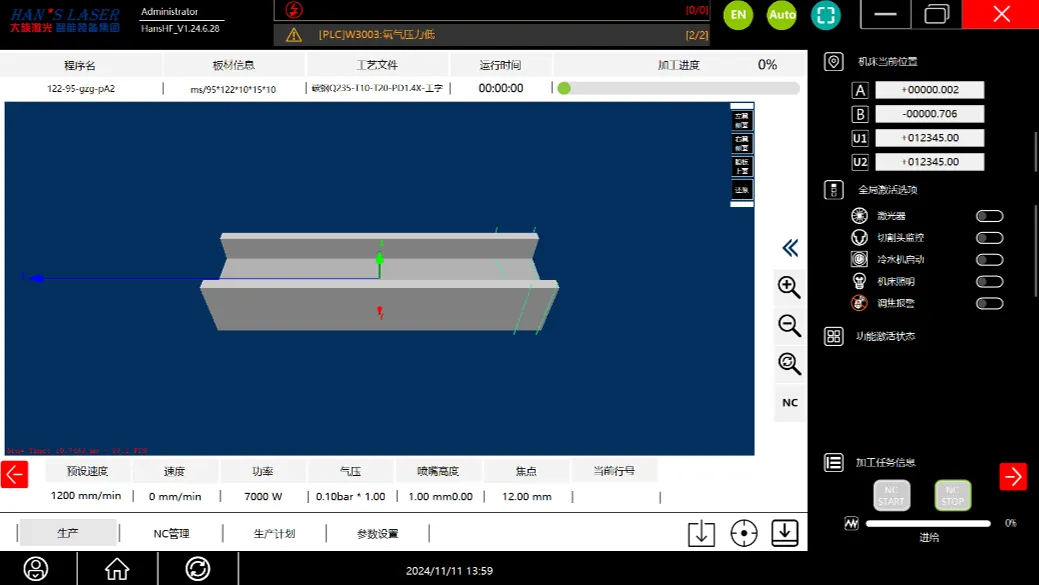Click the 左翼侧置 view button
The width and height of the screenshot is (1039, 585).
(741, 121)
